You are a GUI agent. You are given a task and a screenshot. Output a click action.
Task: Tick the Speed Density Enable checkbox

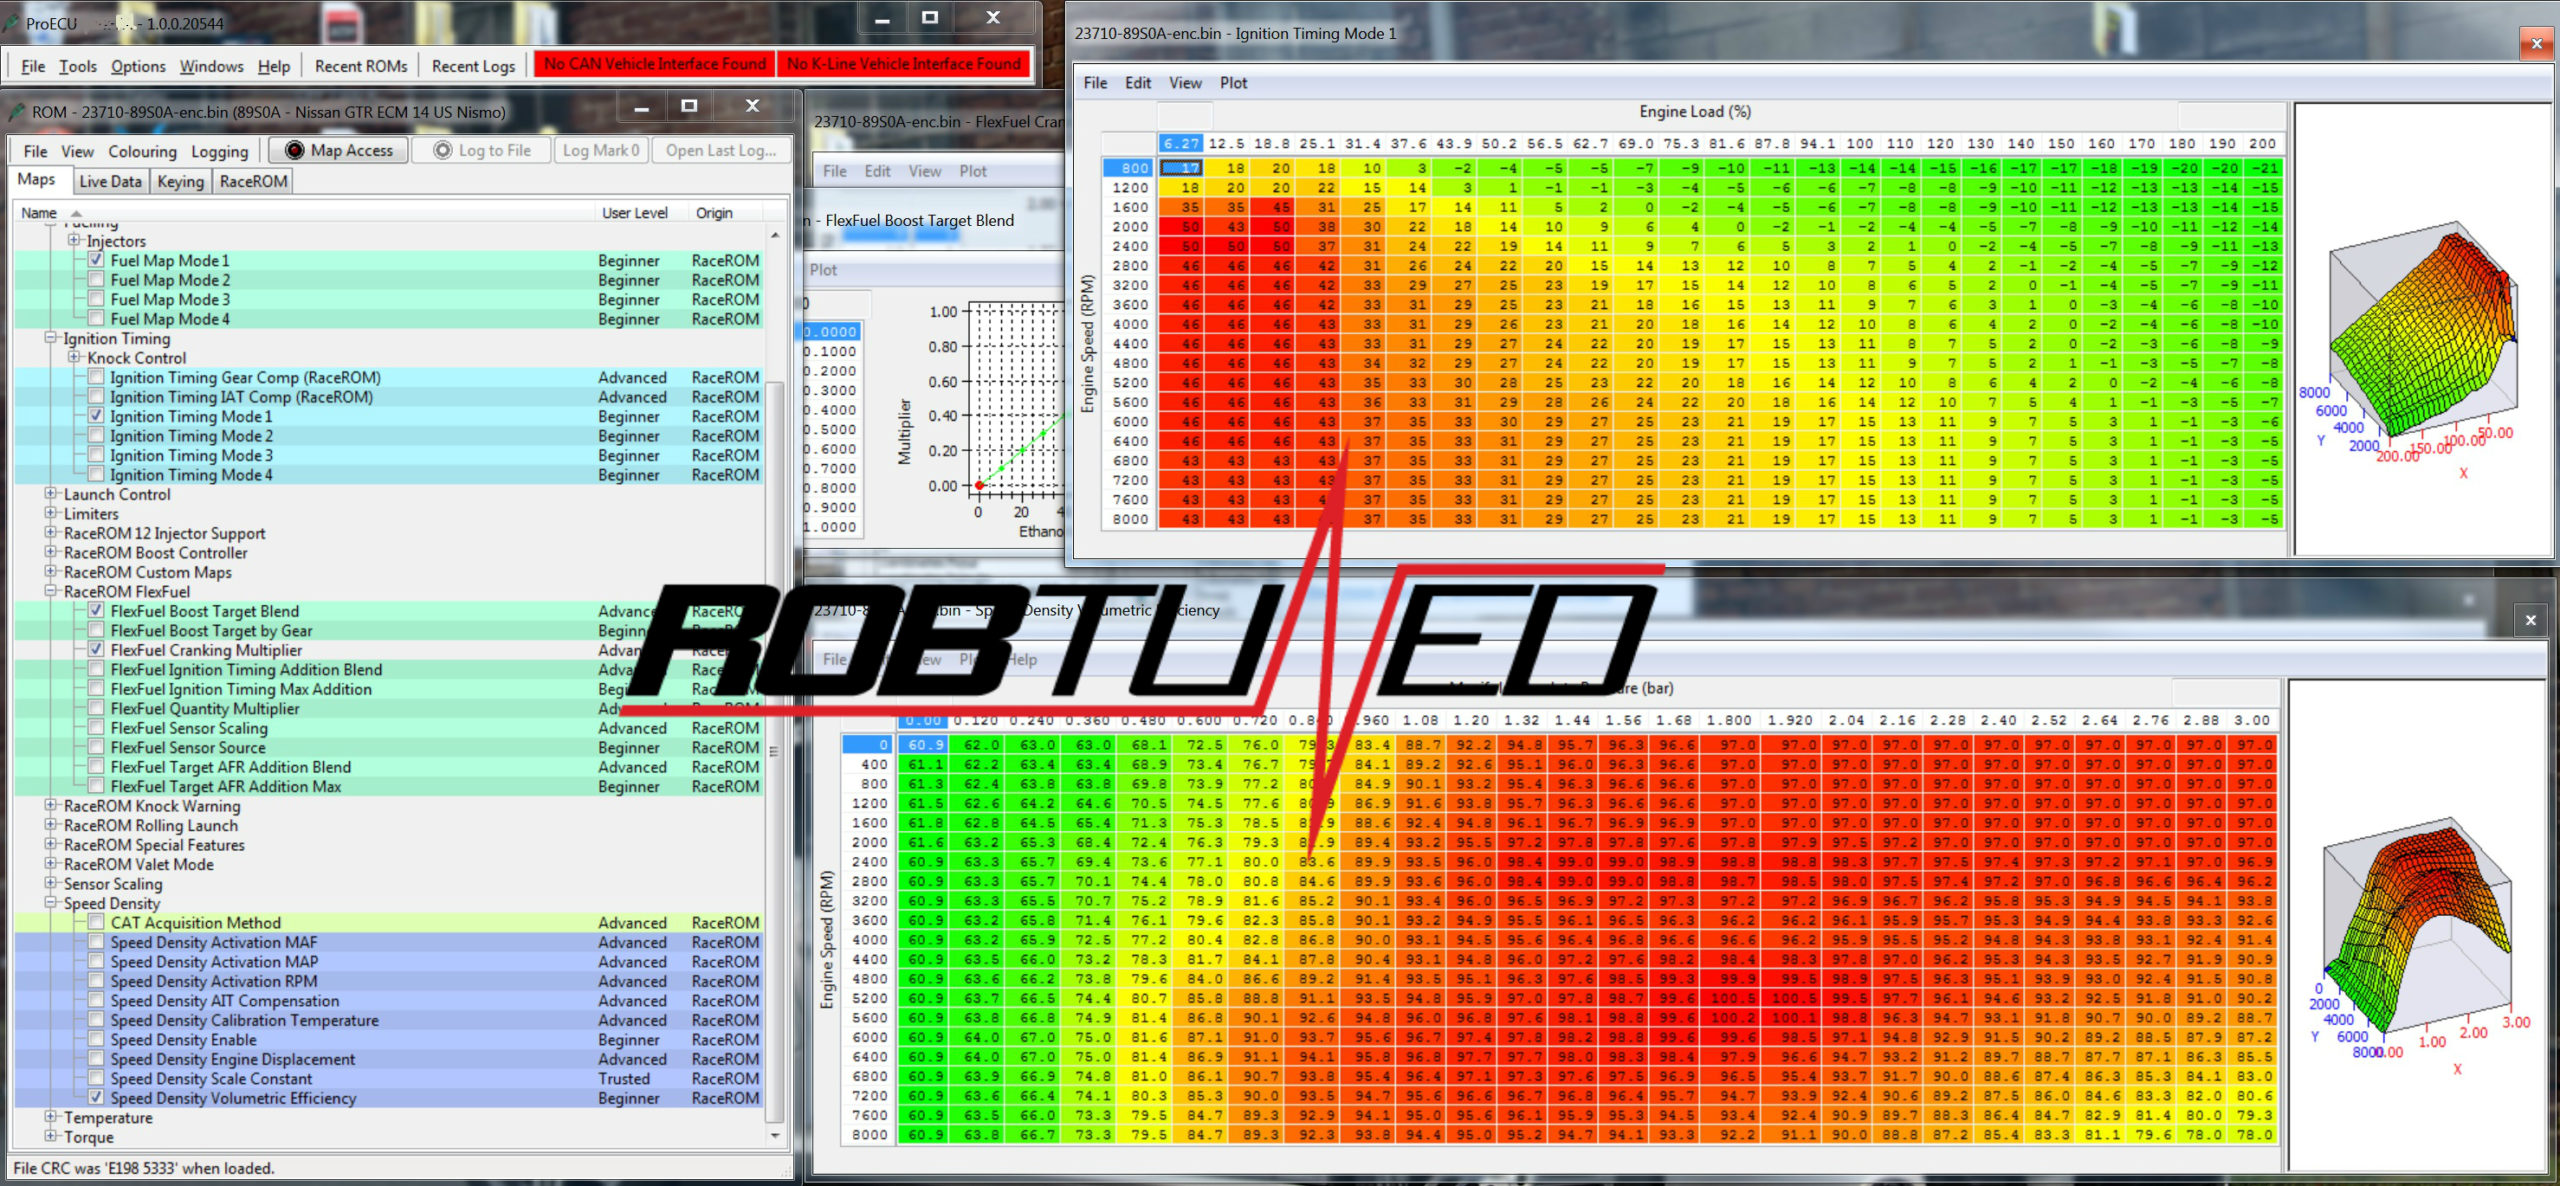pyautogui.click(x=96, y=1040)
